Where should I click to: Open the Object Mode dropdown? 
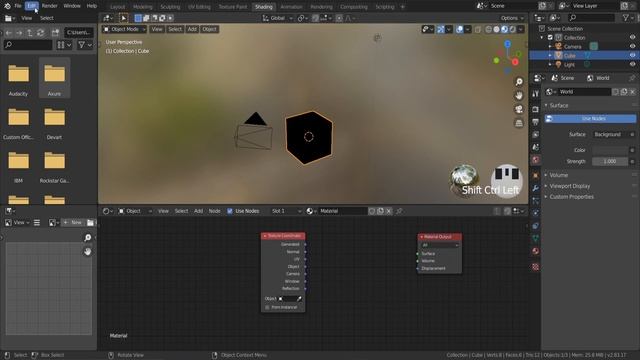pyautogui.click(x=124, y=29)
